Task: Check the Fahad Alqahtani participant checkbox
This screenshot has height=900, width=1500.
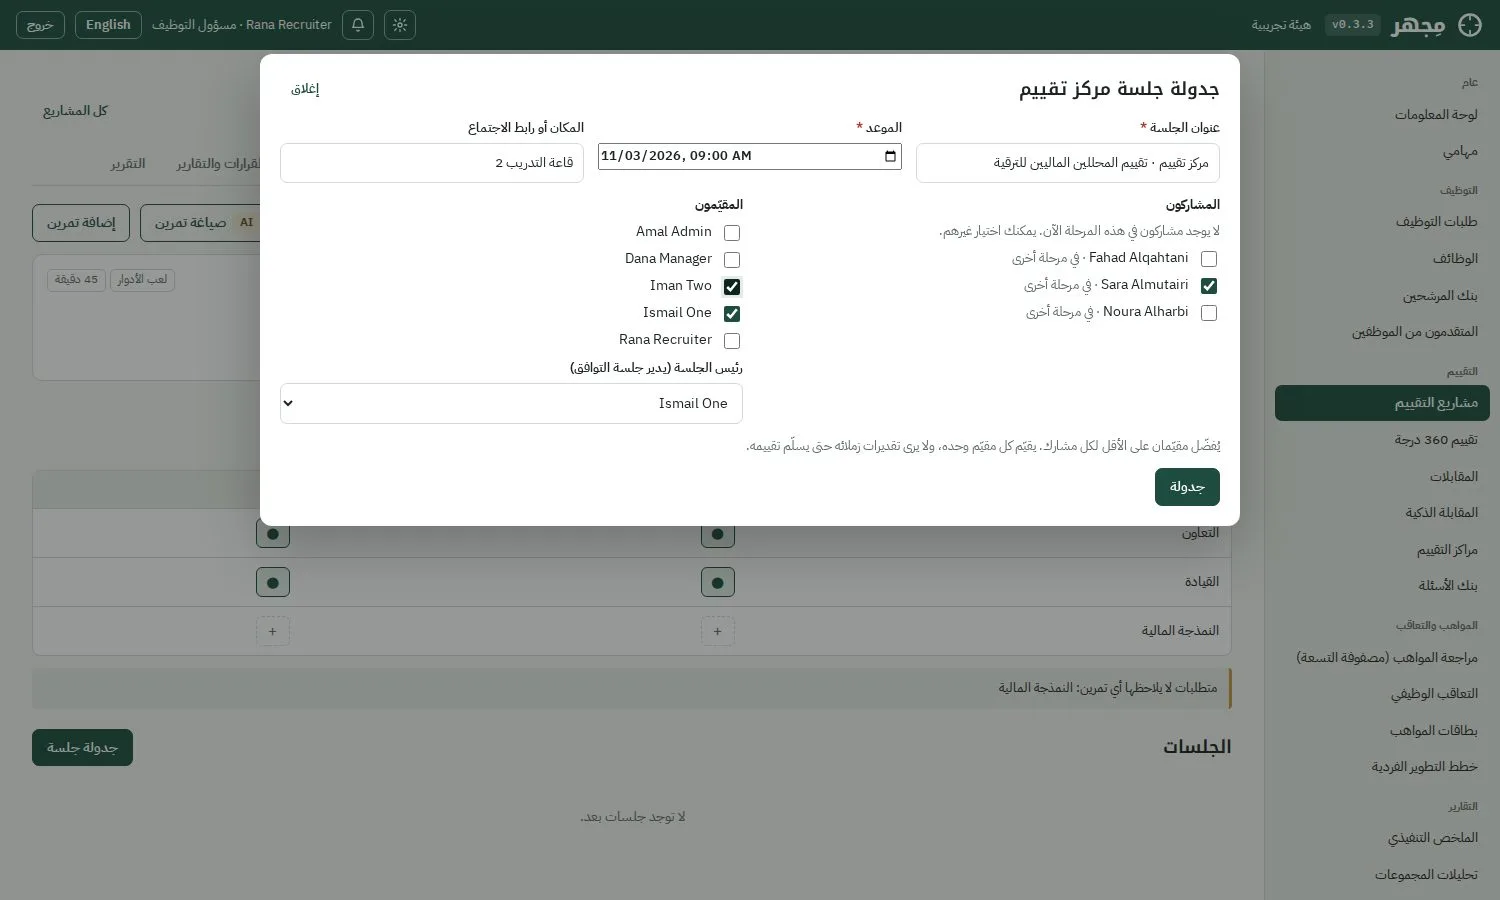Action: [1209, 259]
